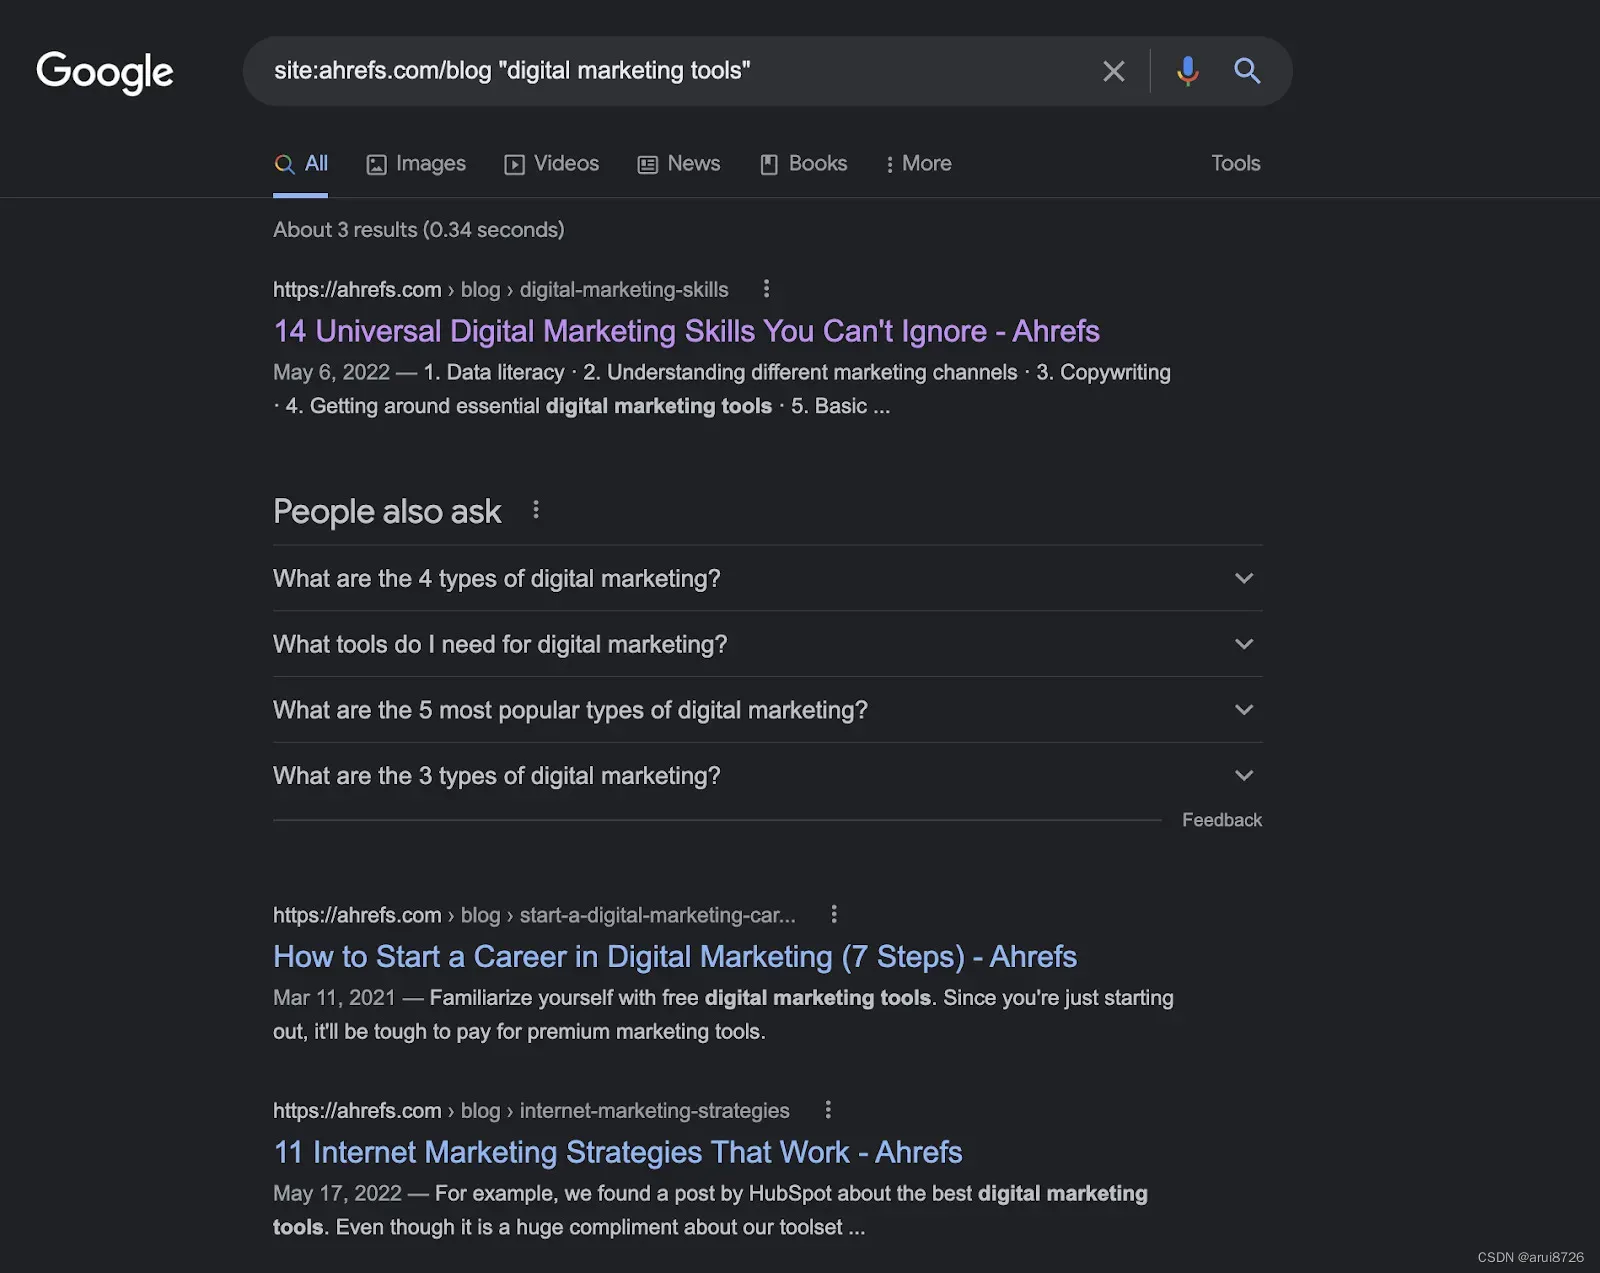Screen dimensions: 1600x1273
Task: Expand 'What tools do I need for digital marketing?'
Action: tap(767, 645)
